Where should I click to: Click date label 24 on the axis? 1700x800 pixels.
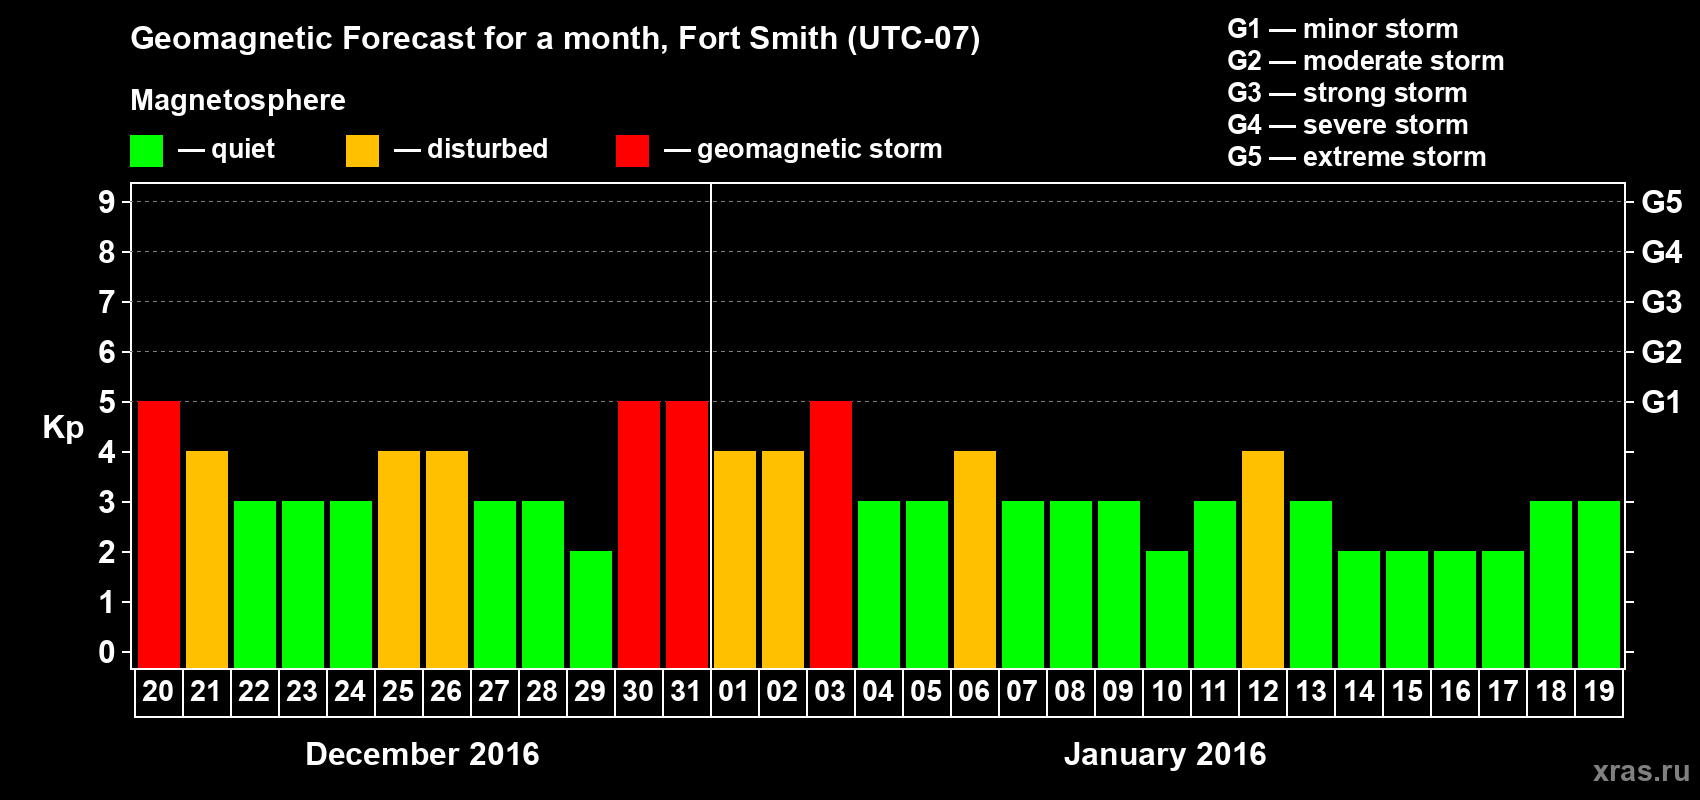point(350,691)
